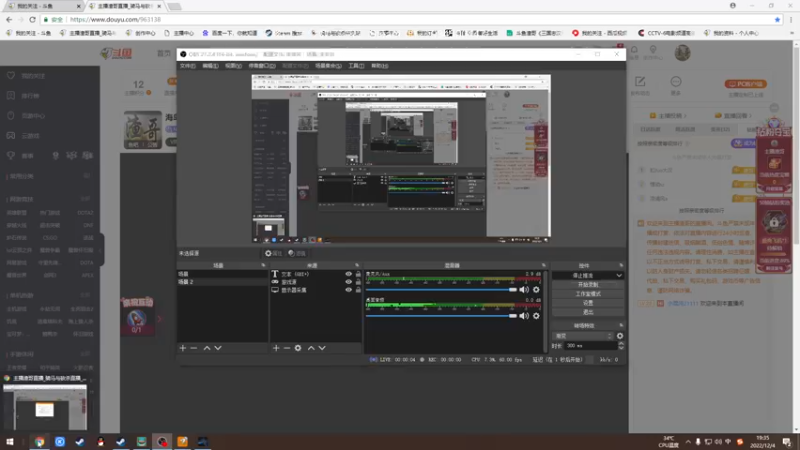Open the 渐变 transition combo box

point(583,336)
